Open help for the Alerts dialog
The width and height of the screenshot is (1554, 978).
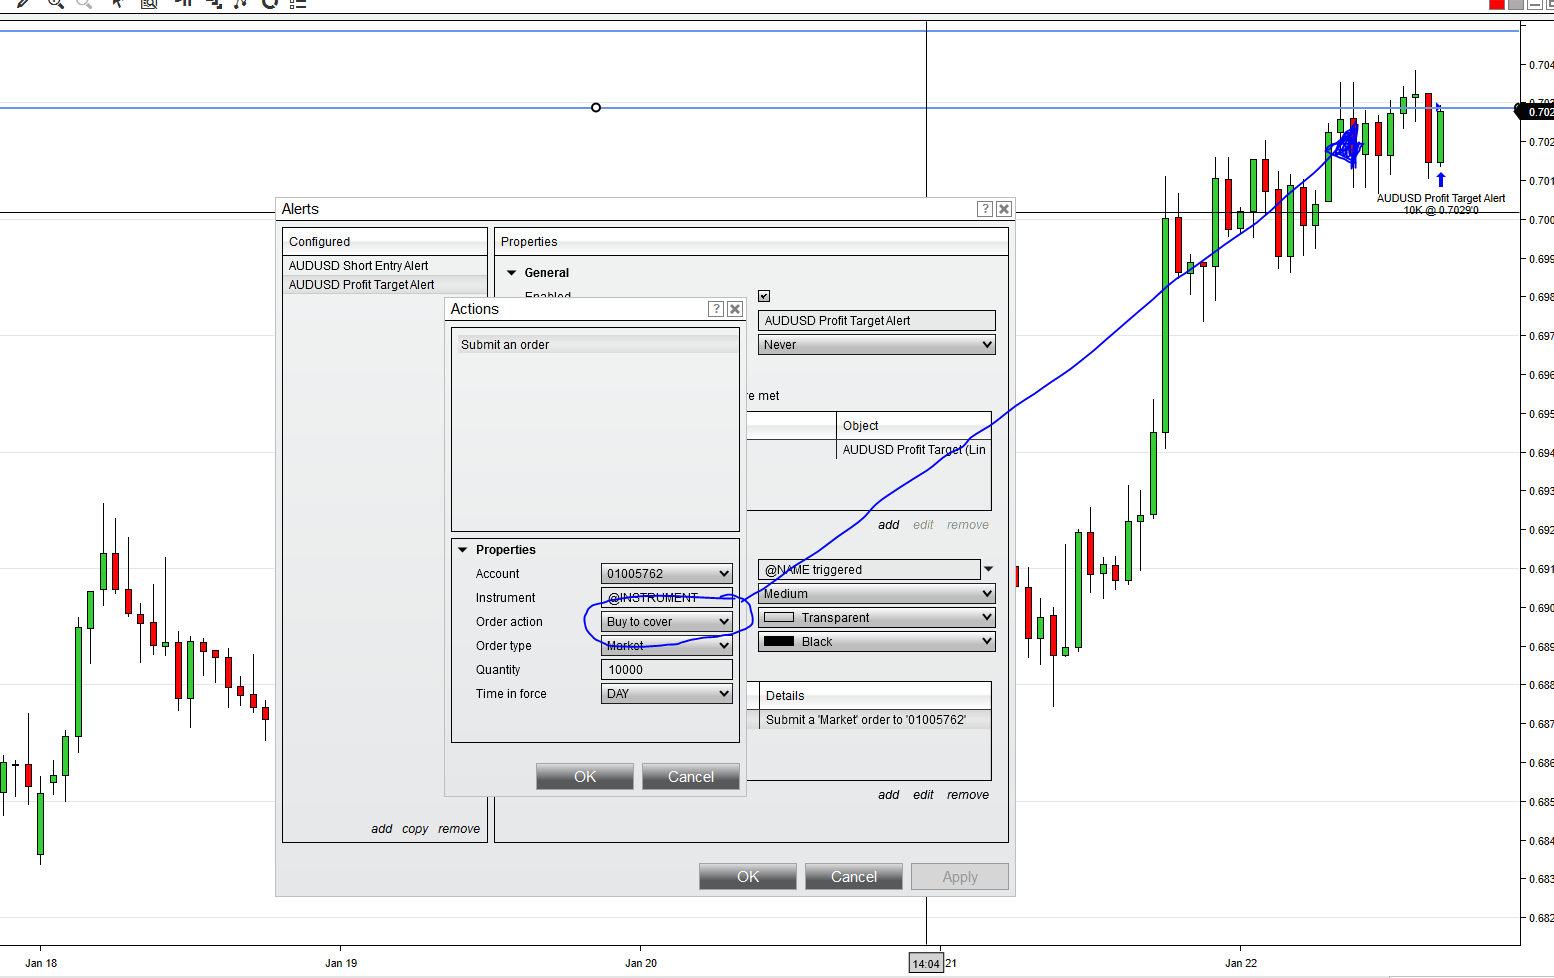985,209
